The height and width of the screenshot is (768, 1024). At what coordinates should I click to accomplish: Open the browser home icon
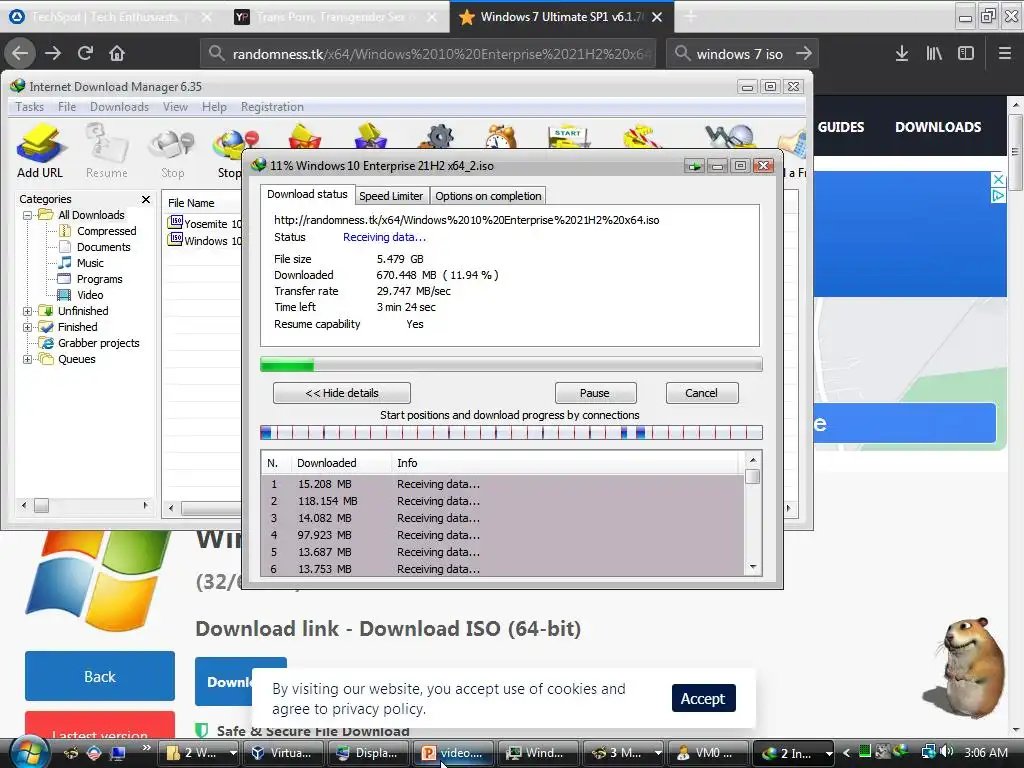(x=117, y=54)
